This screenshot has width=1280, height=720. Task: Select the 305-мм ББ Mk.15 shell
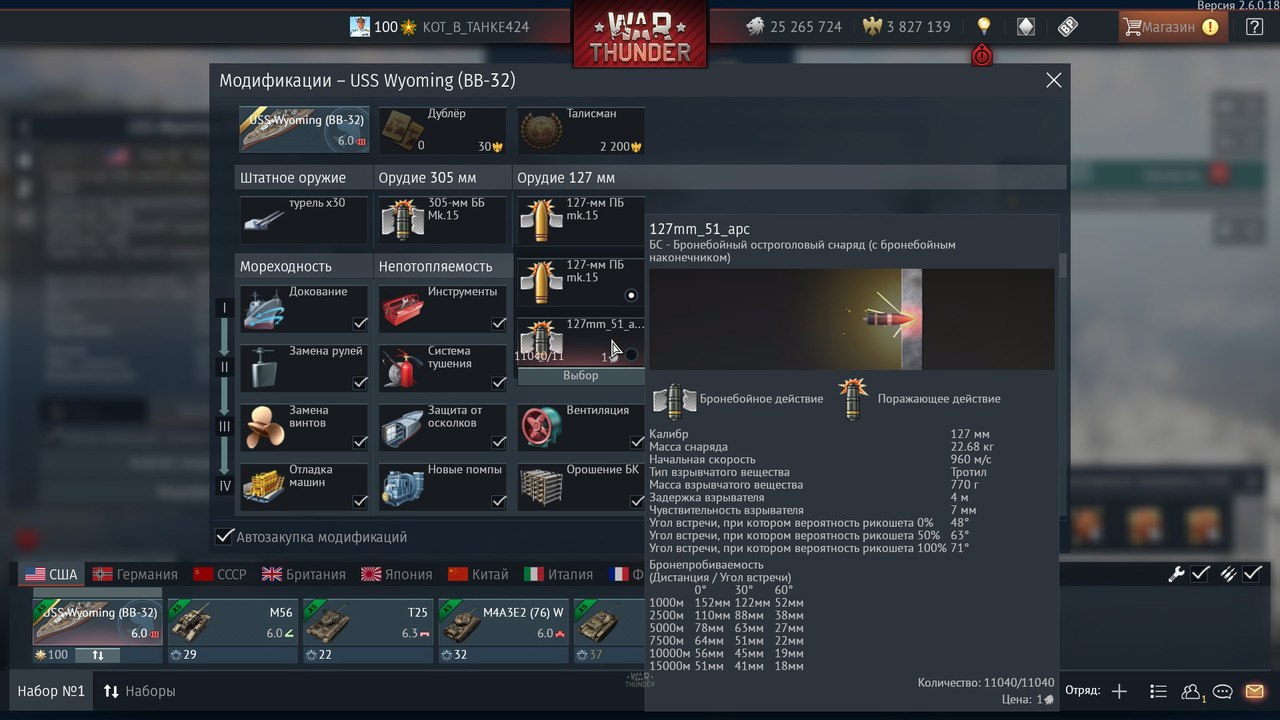(442, 220)
